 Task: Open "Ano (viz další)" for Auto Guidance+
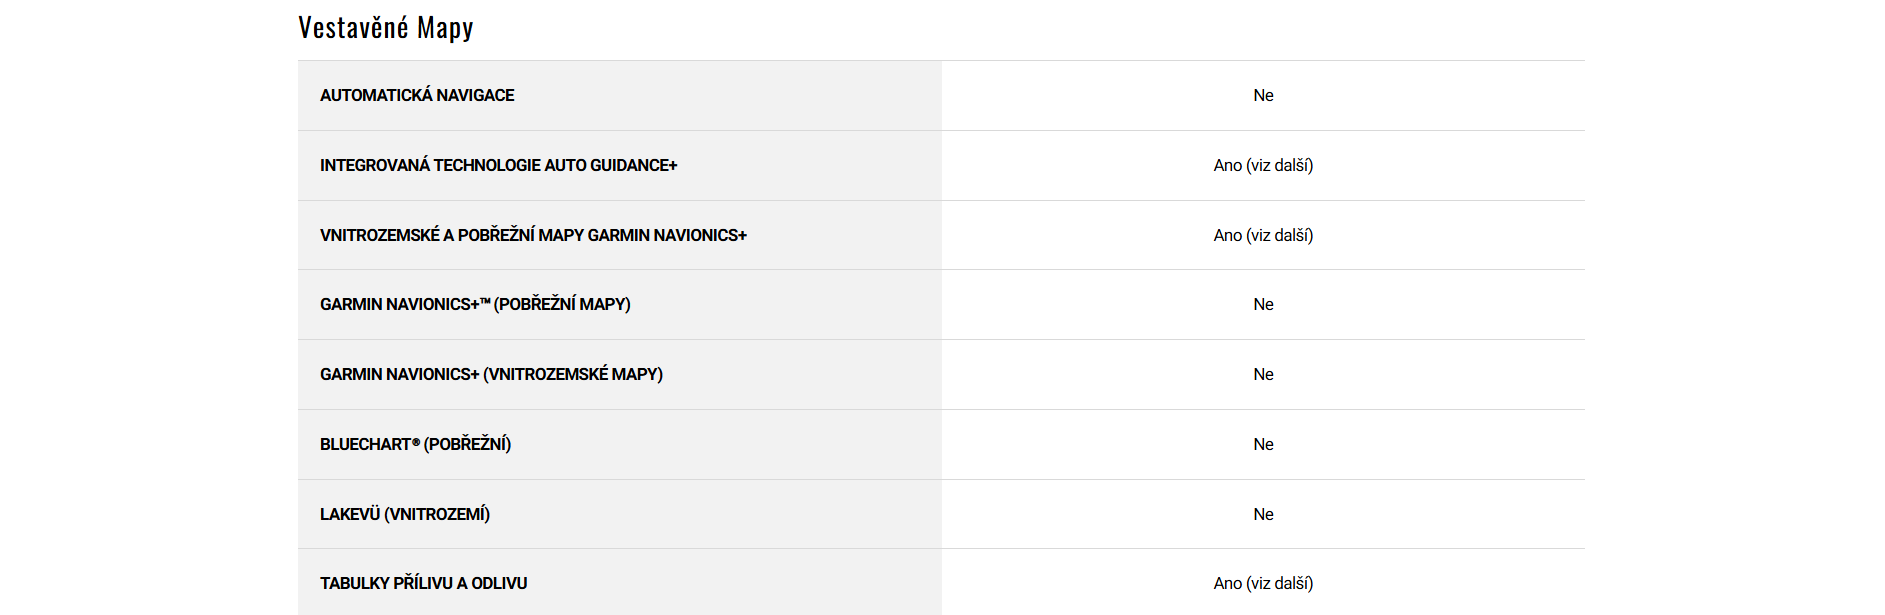pyautogui.click(x=1263, y=166)
